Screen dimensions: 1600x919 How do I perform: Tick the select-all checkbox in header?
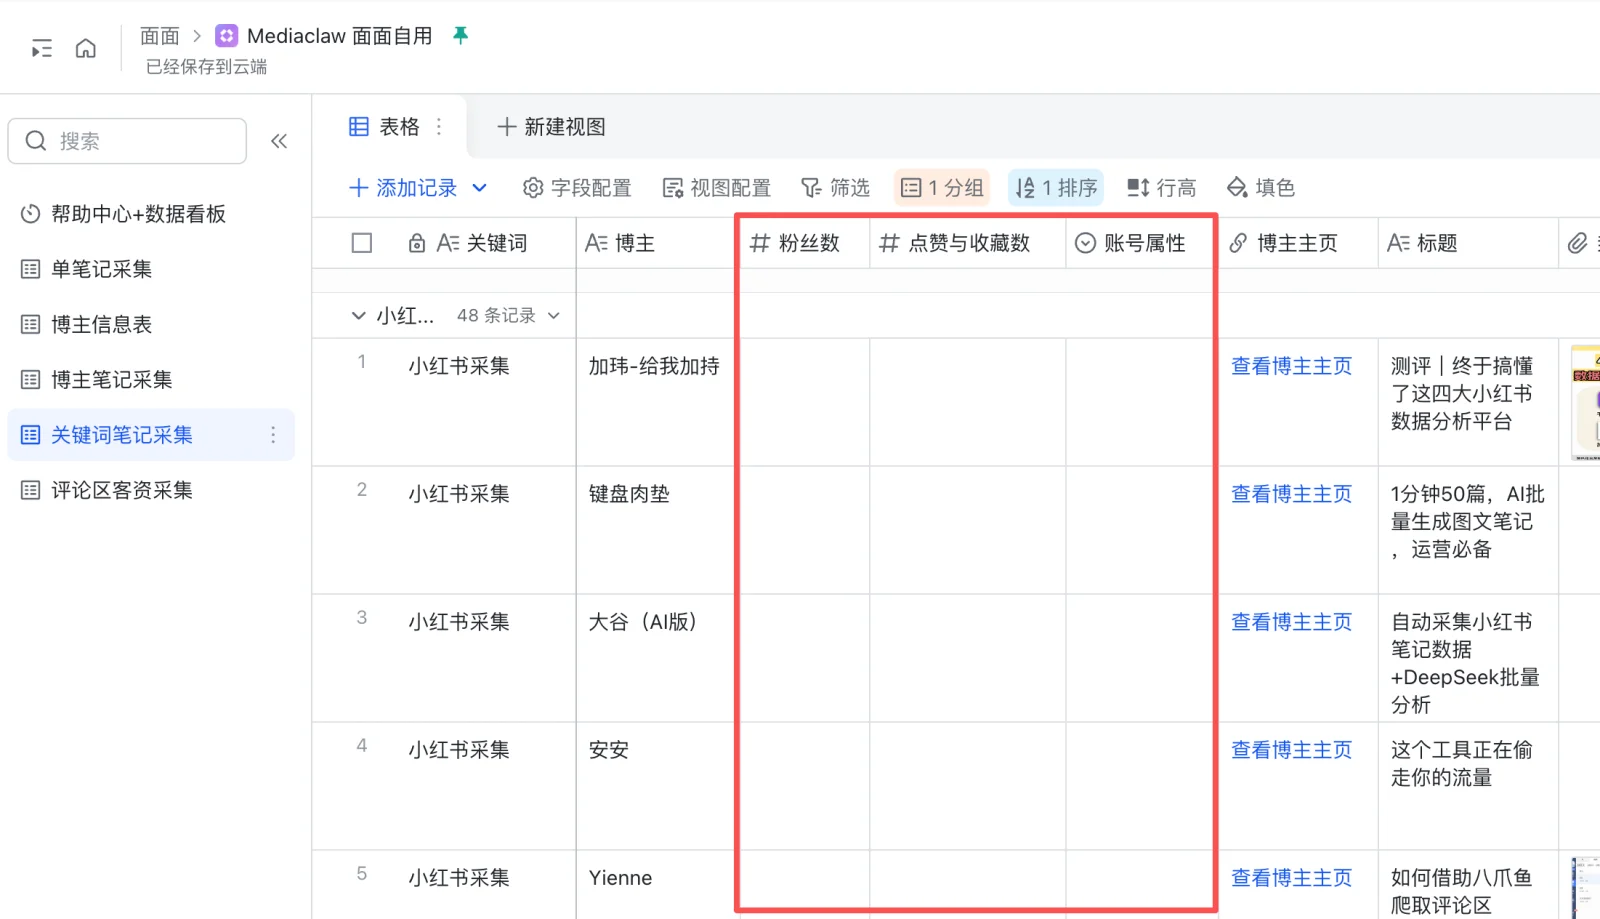pos(362,243)
